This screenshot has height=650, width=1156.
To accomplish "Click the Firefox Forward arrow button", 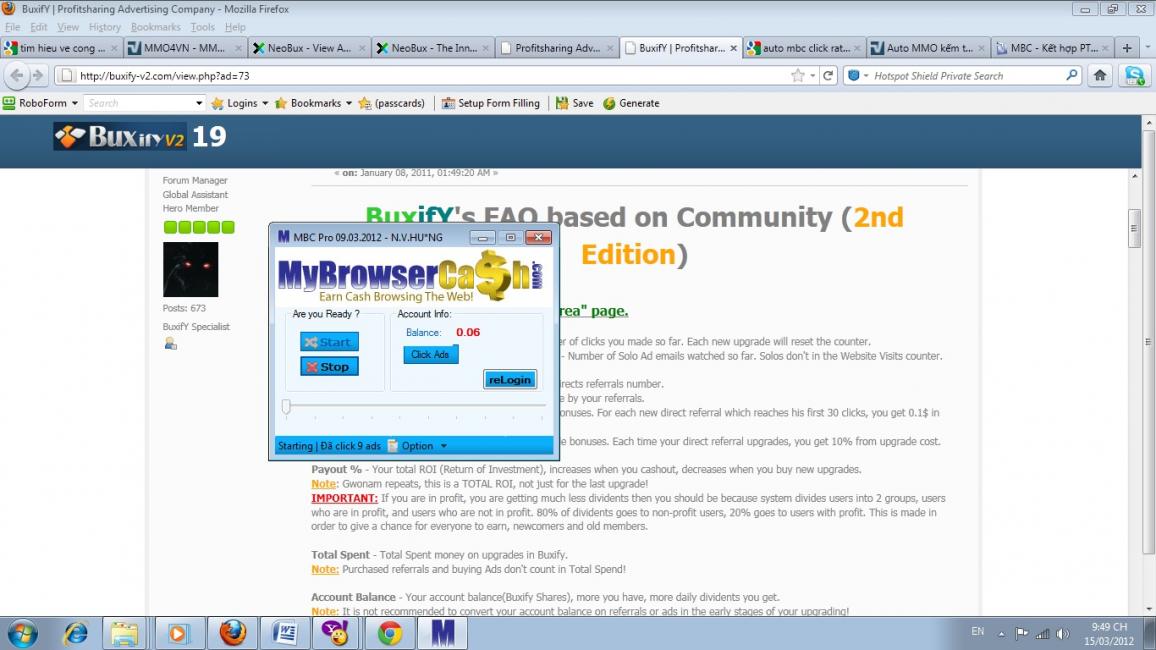I will (x=38, y=75).
